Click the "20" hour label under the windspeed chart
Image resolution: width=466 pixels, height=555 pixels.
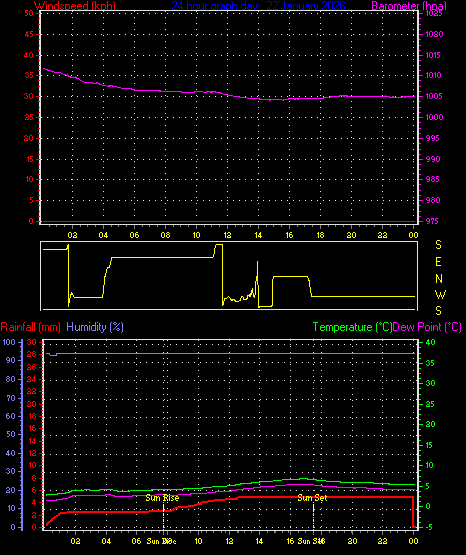351,235
